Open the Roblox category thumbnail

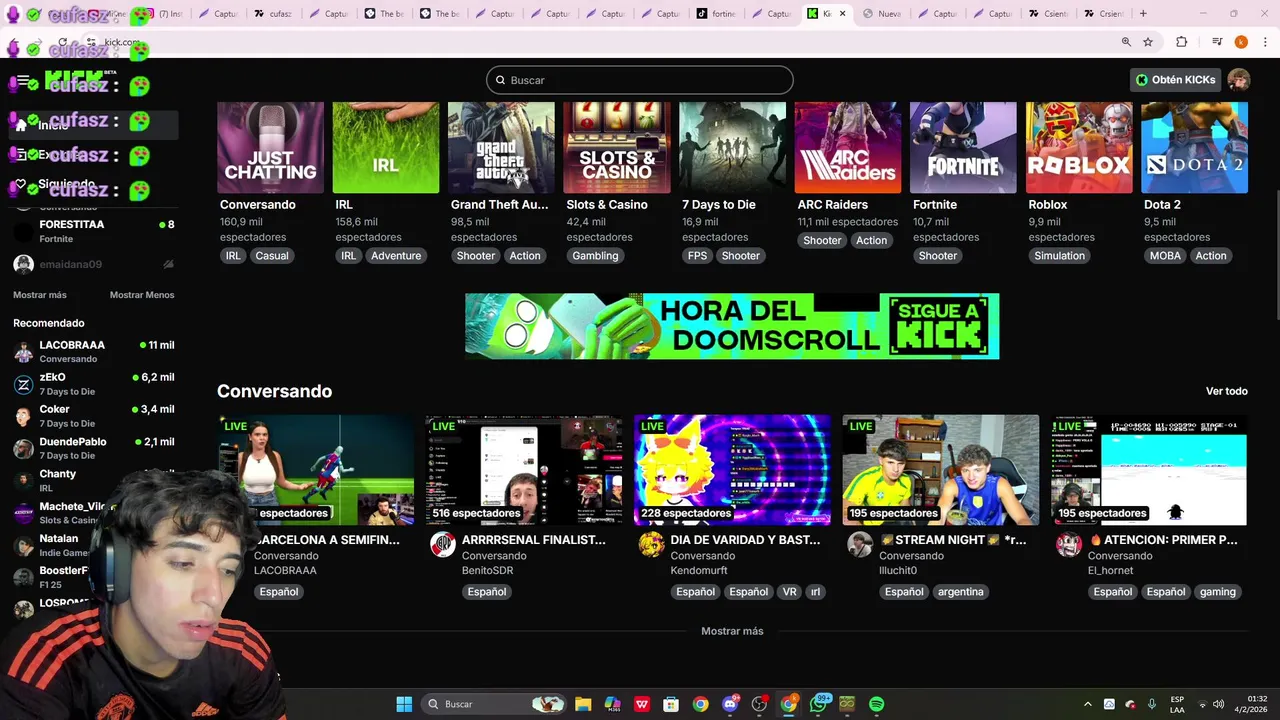pyautogui.click(x=1079, y=147)
